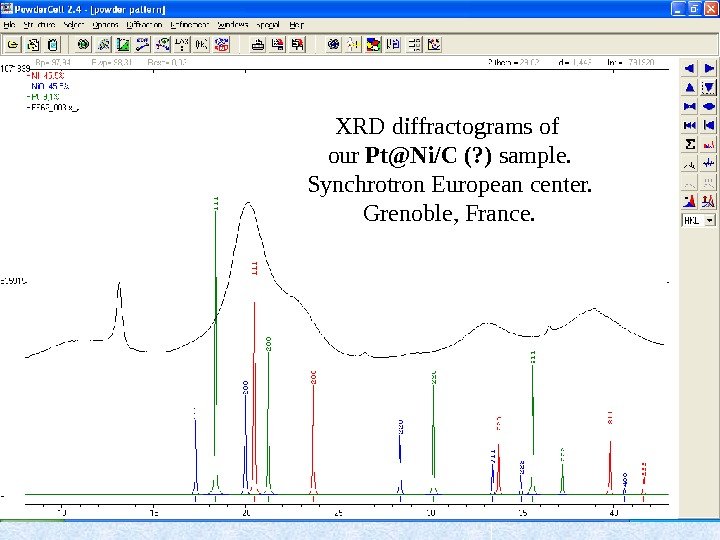This screenshot has height=540, width=720.
Task: Open the Windows menu
Action: (233, 25)
